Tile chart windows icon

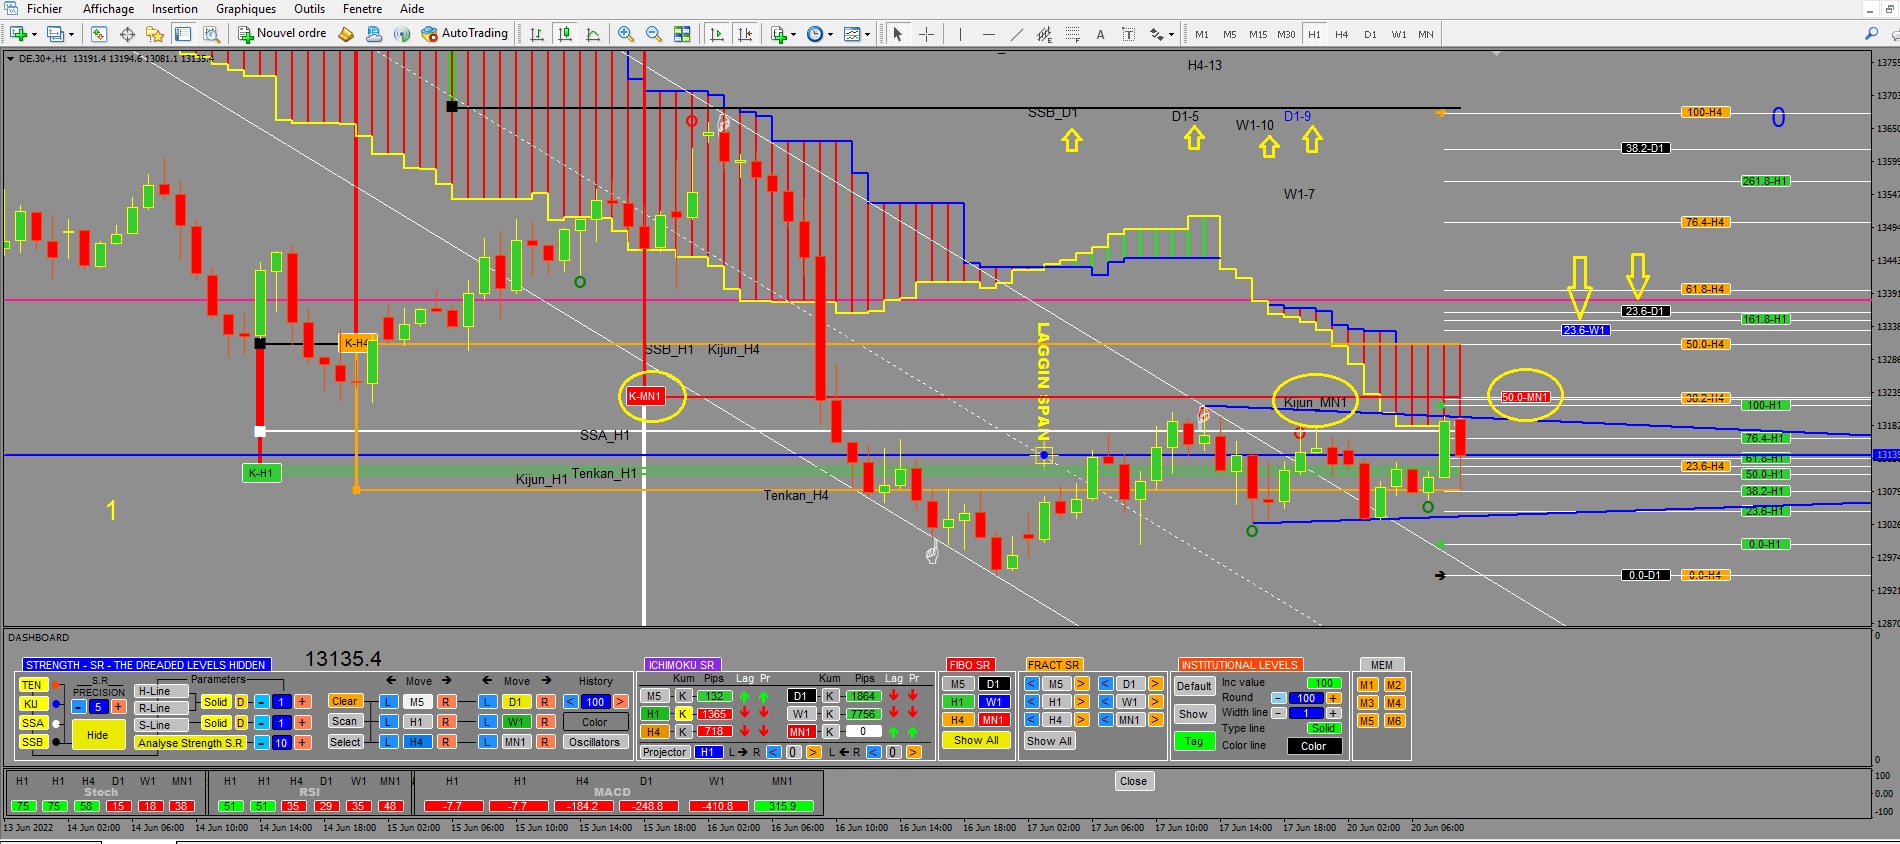pyautogui.click(x=682, y=34)
